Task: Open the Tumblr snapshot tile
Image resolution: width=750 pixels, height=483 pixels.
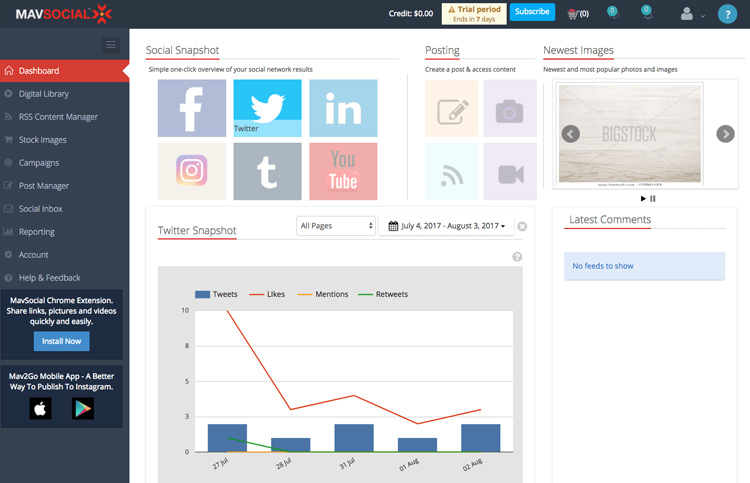Action: 267,171
